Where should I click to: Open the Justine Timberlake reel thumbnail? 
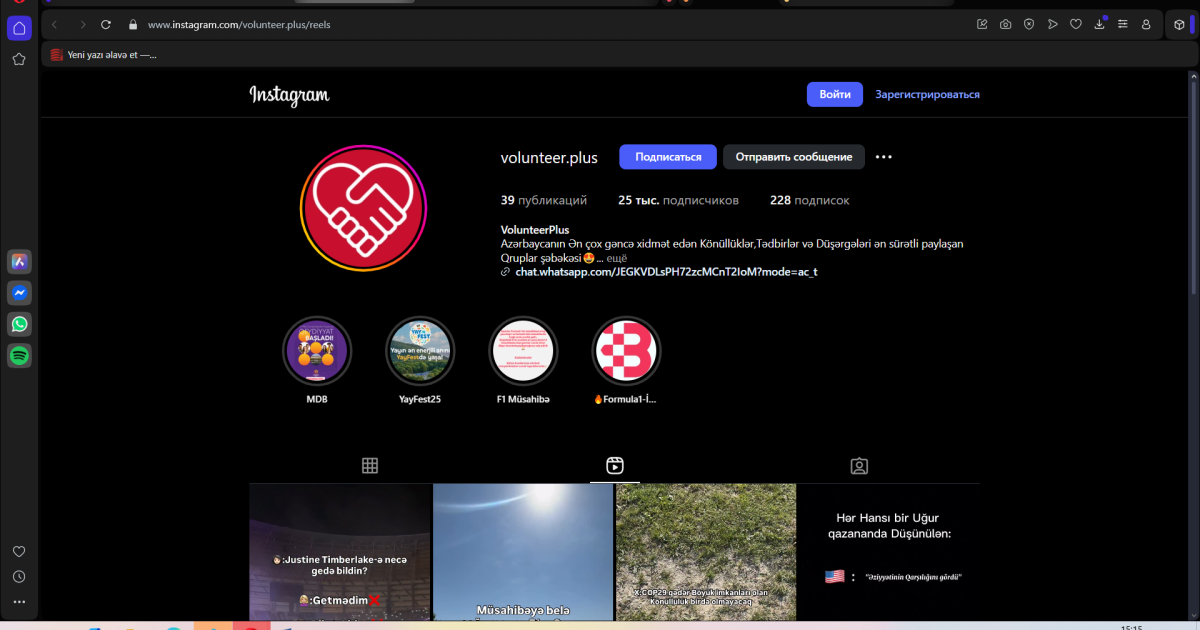pos(340,552)
